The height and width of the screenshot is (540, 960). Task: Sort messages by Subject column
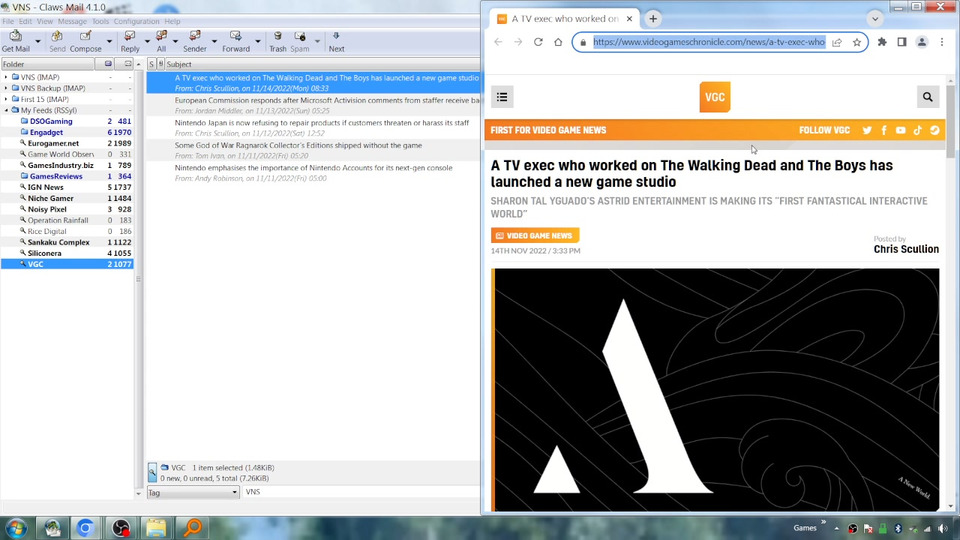[x=323, y=64]
